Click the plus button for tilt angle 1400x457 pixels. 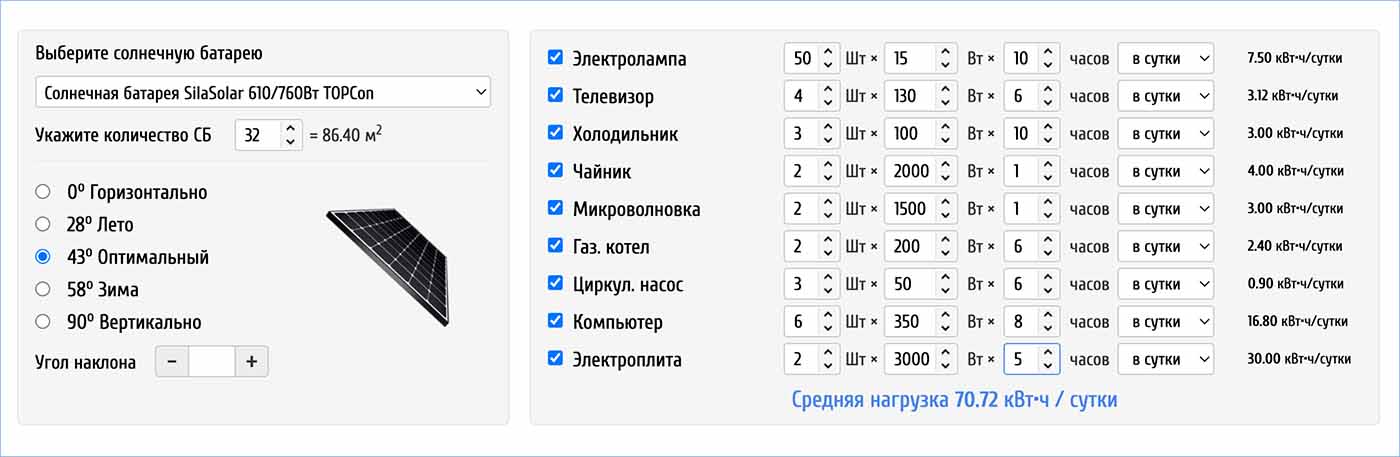(x=251, y=362)
